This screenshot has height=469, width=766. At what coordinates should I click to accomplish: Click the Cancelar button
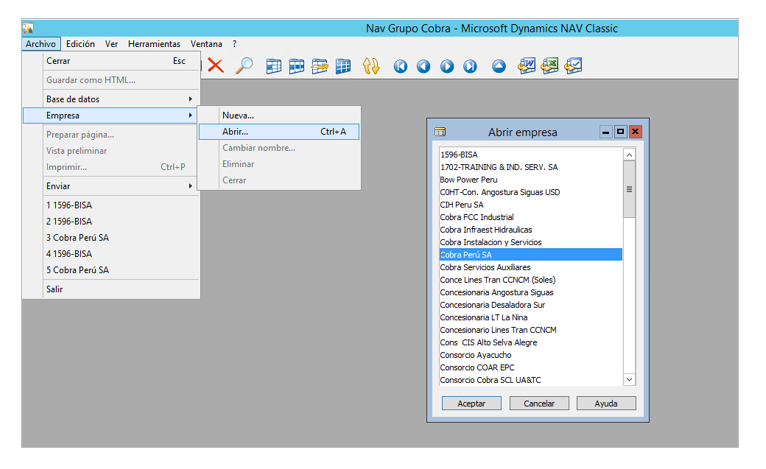pyautogui.click(x=539, y=404)
